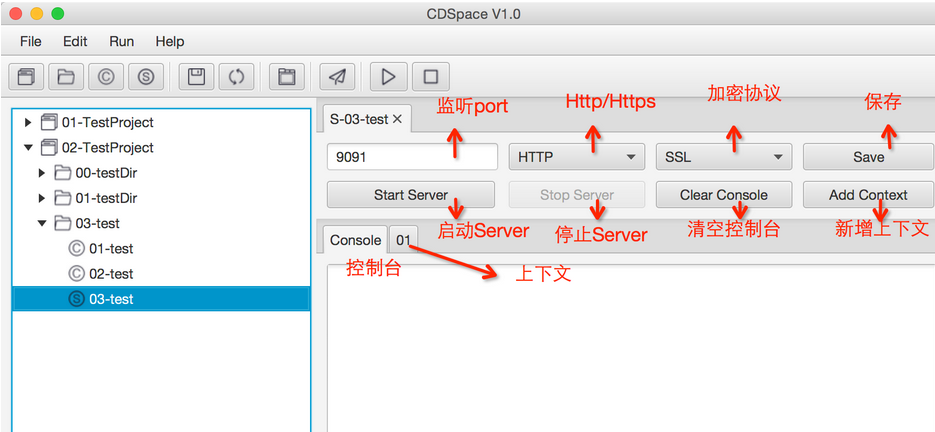Click the circled S toolbar icon

click(147, 76)
